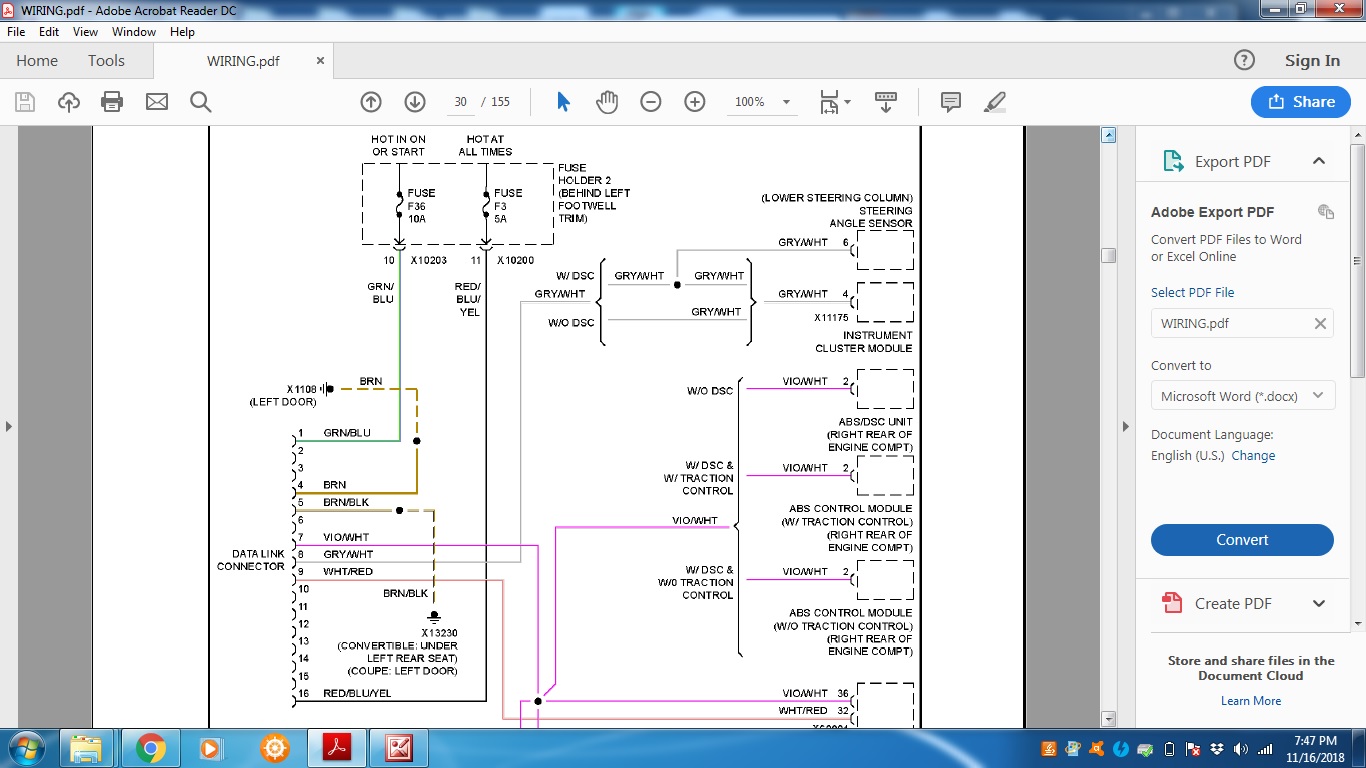The height and width of the screenshot is (768, 1366).
Task: Open the search magnifier tool
Action: 200,102
